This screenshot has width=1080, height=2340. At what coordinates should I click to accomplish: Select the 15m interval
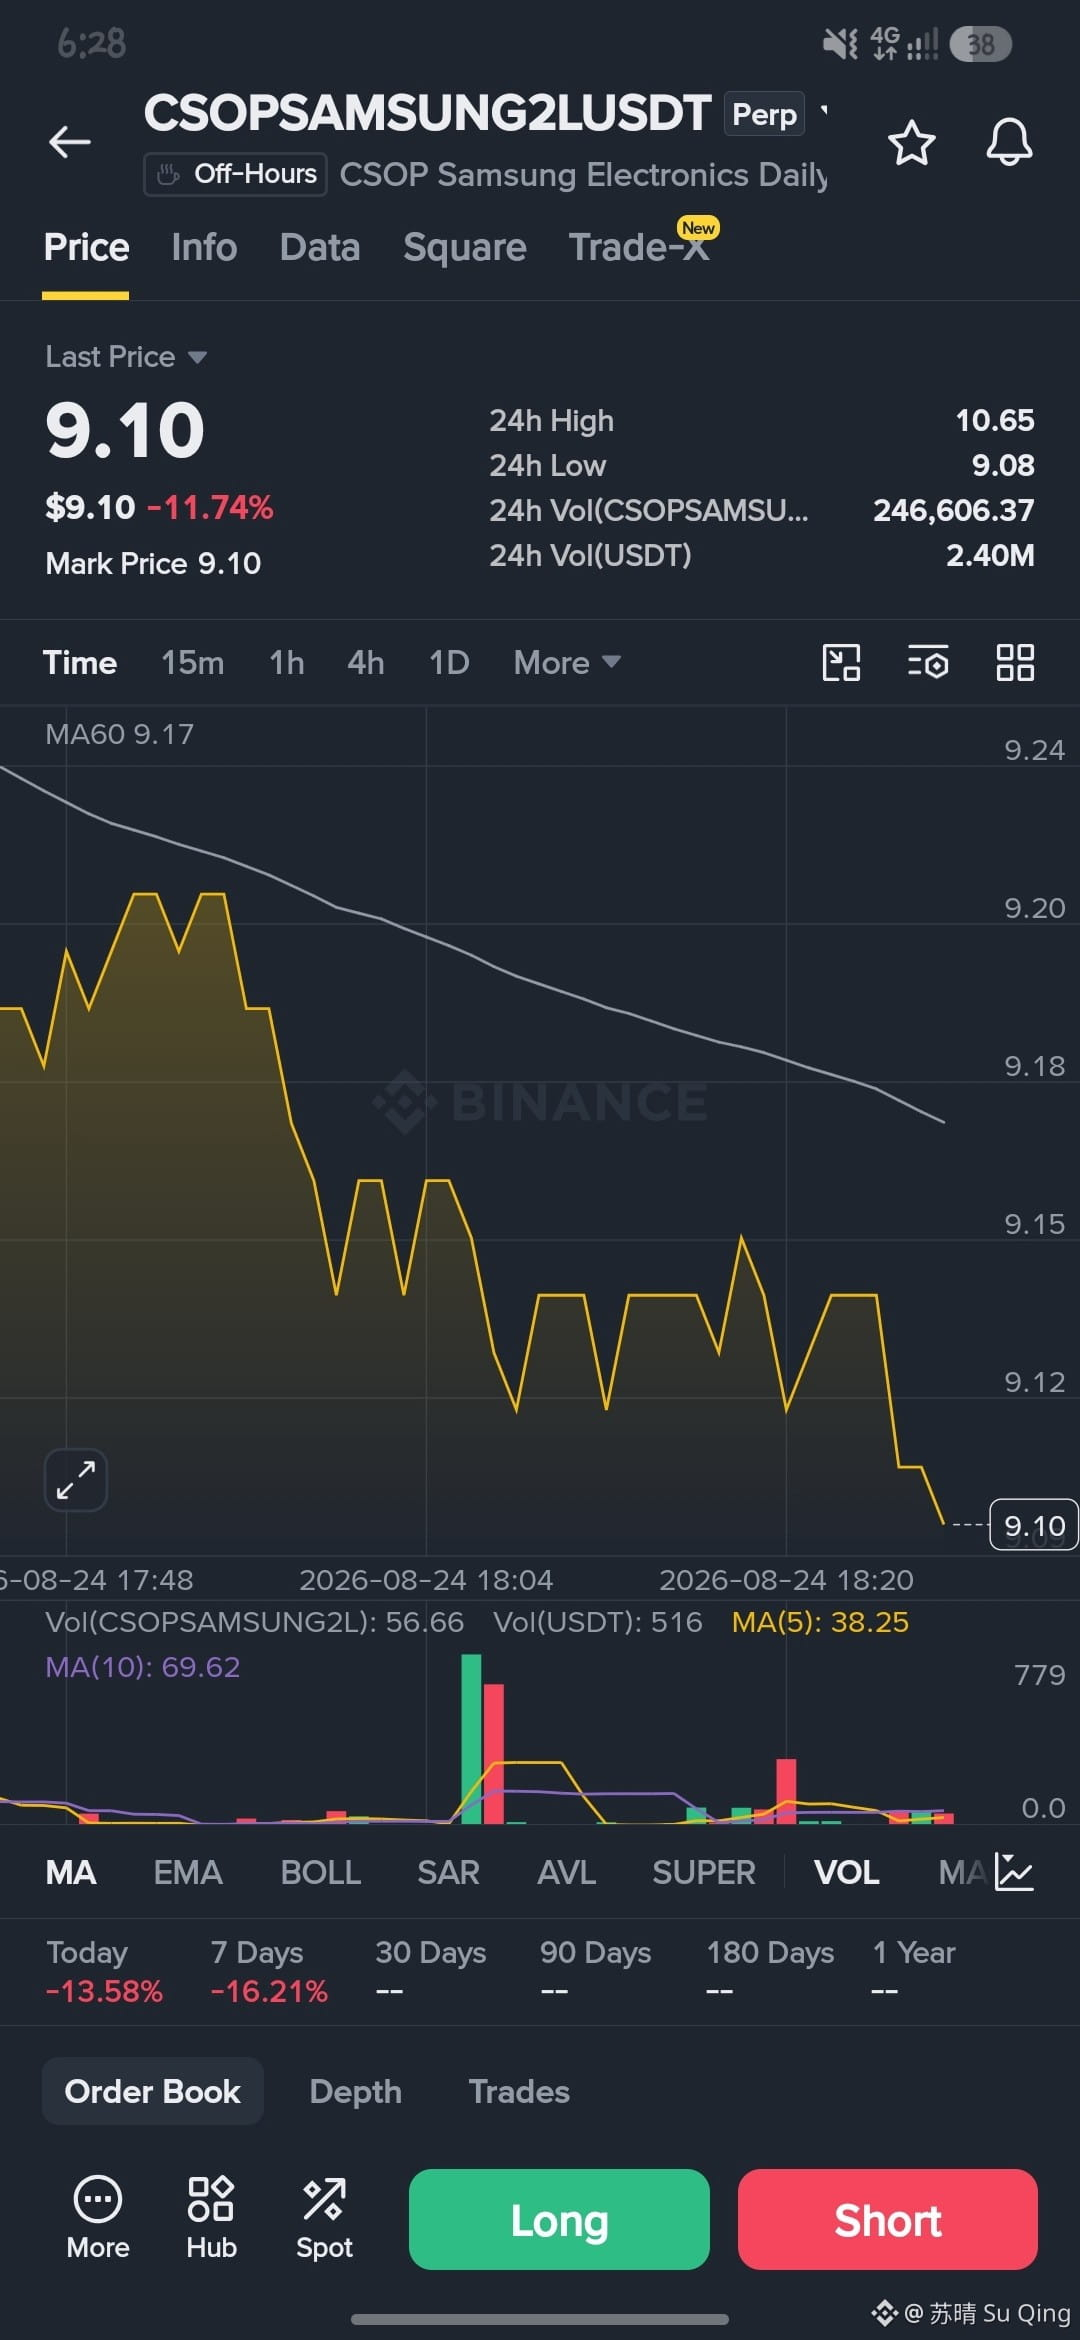pos(193,662)
